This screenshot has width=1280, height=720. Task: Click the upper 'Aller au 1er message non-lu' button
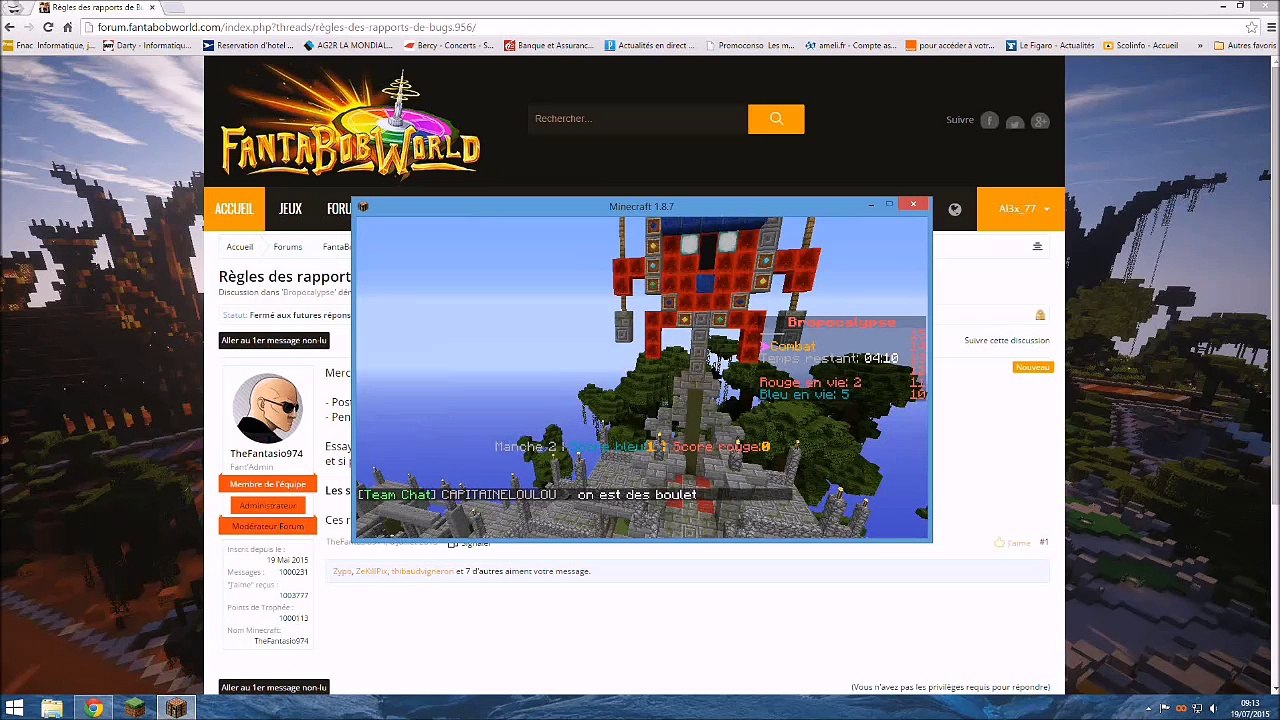pyautogui.click(x=274, y=341)
